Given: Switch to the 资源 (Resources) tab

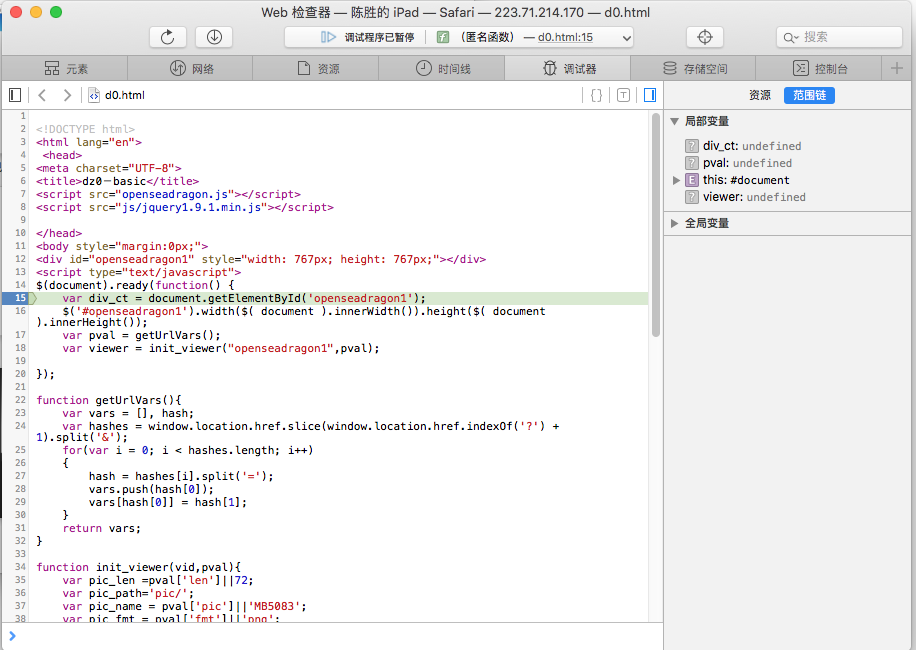Looking at the screenshot, I should click(x=316, y=69).
